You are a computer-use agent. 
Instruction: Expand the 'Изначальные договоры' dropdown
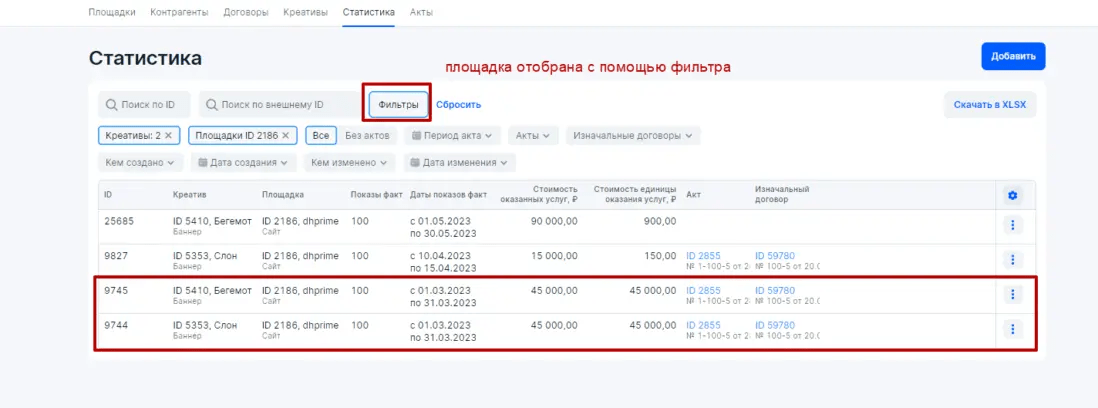click(x=632, y=135)
